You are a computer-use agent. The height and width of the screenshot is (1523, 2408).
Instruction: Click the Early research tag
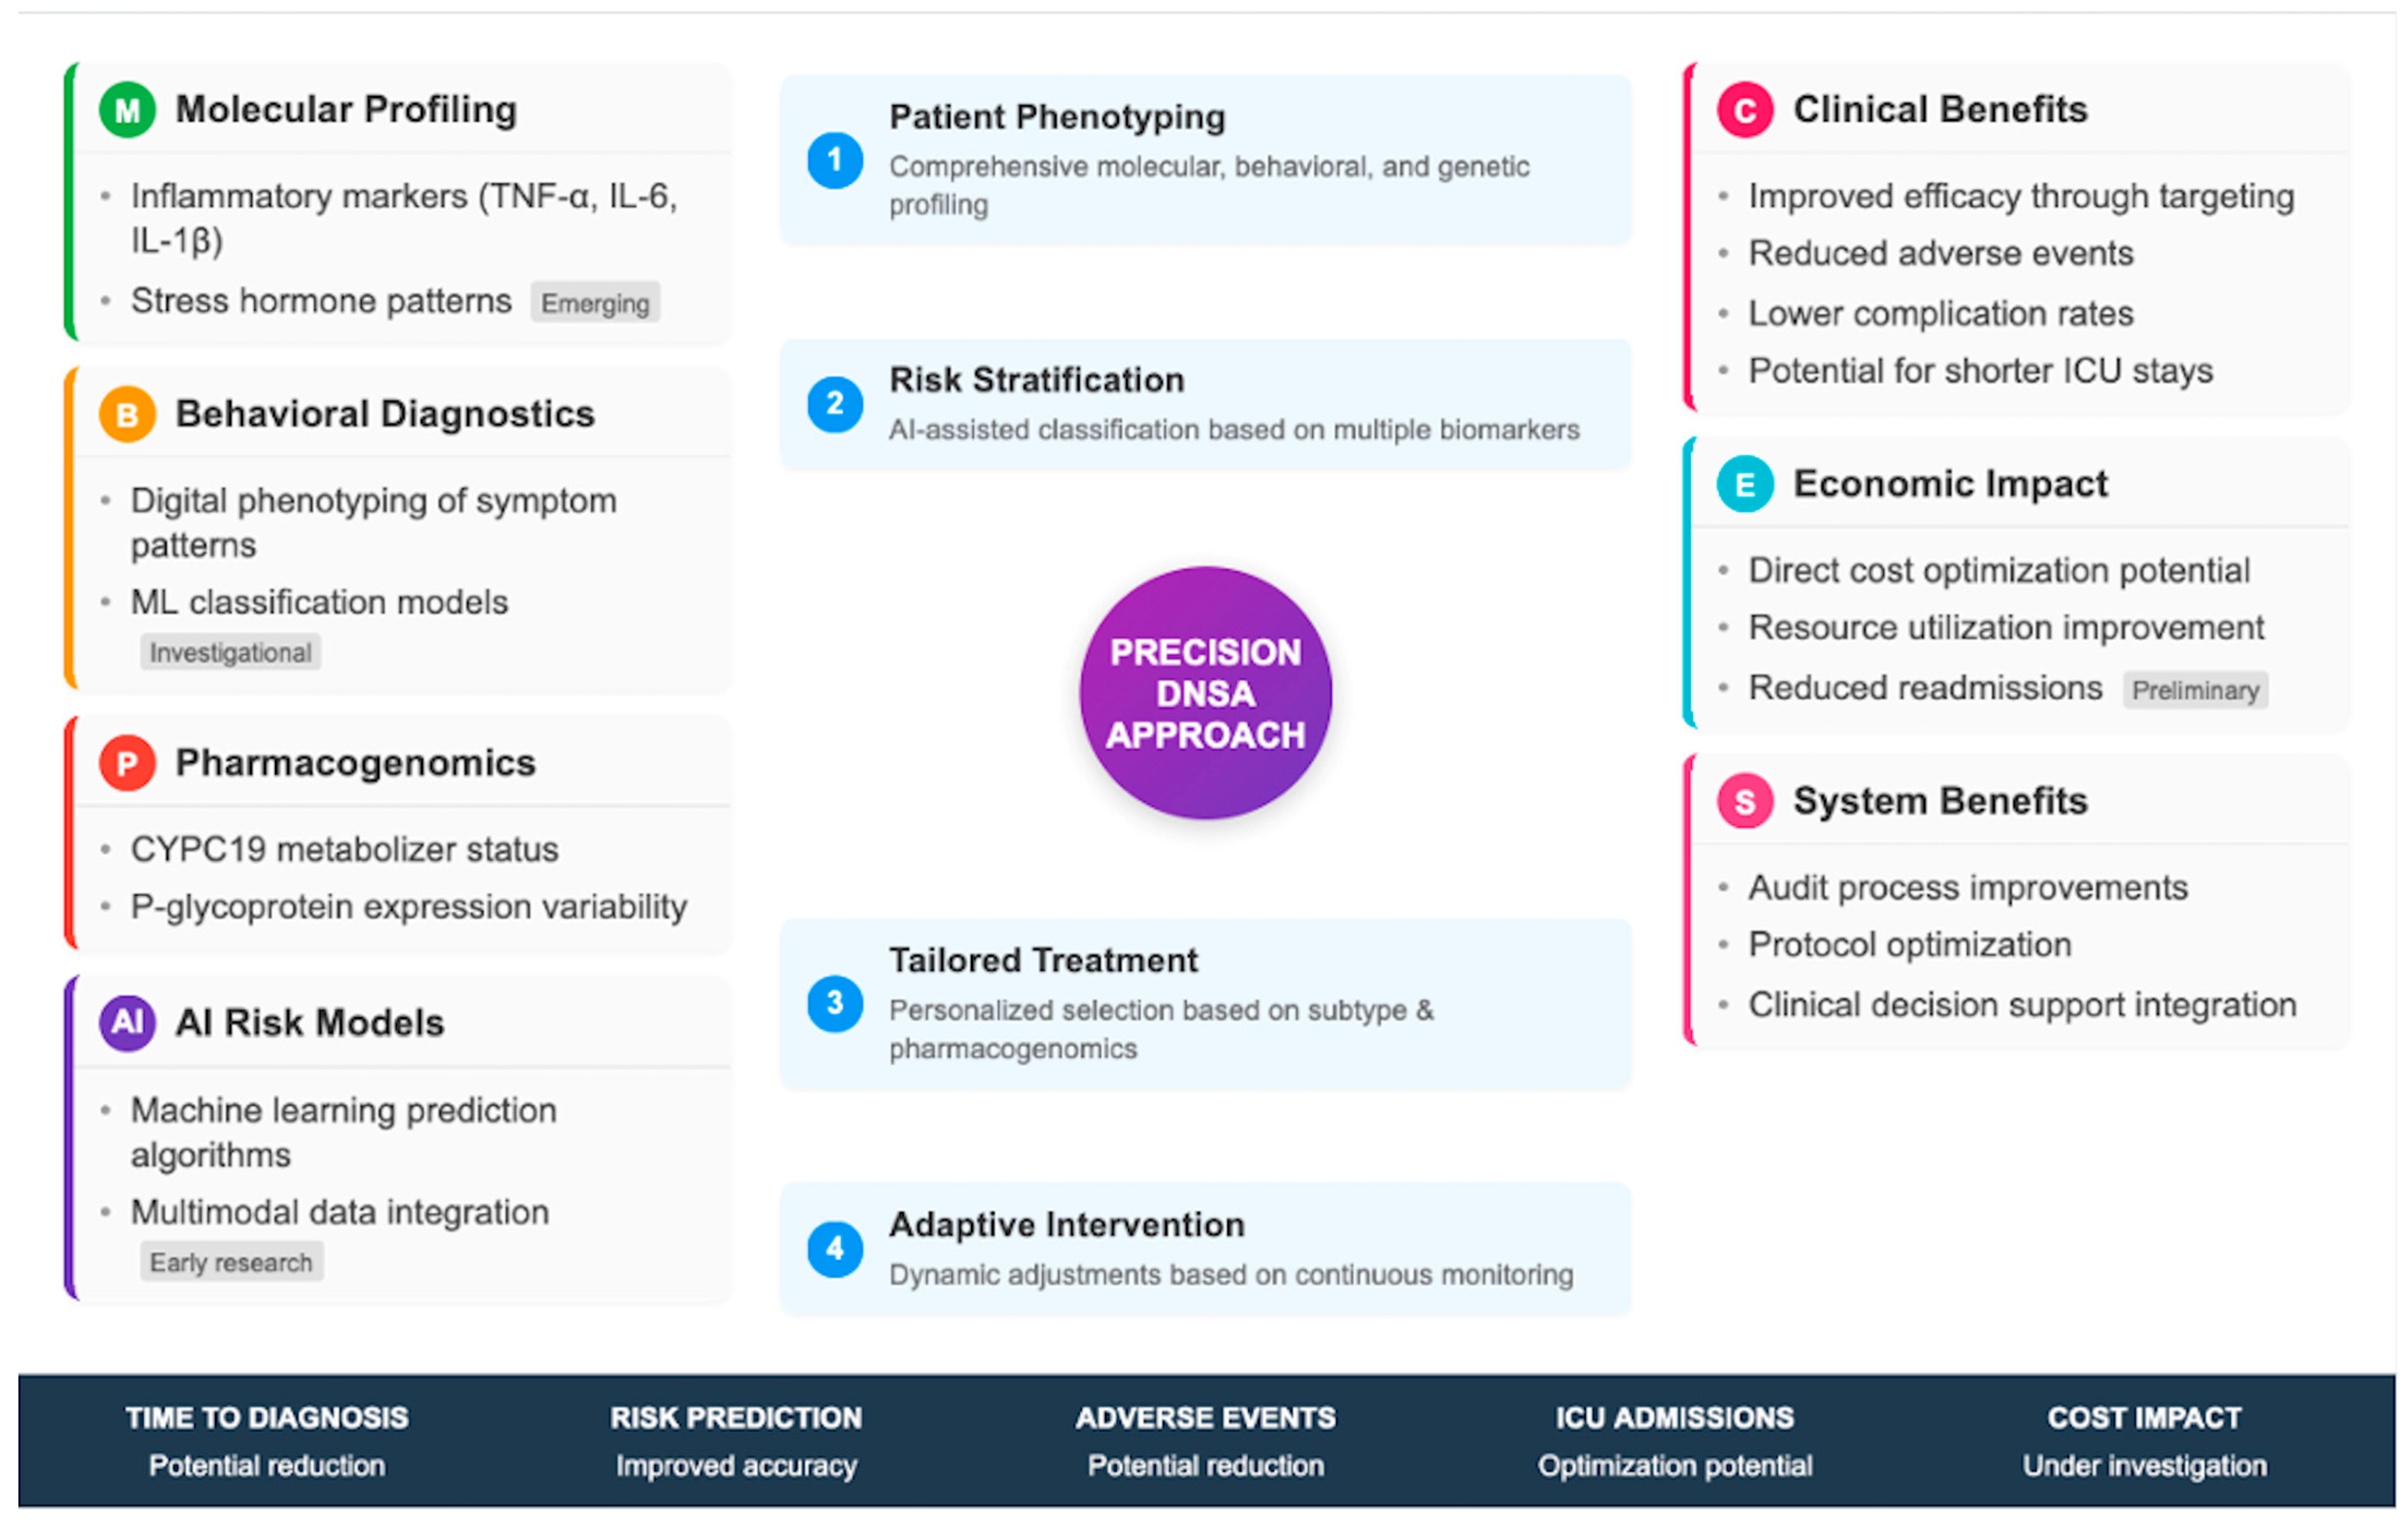[231, 1263]
